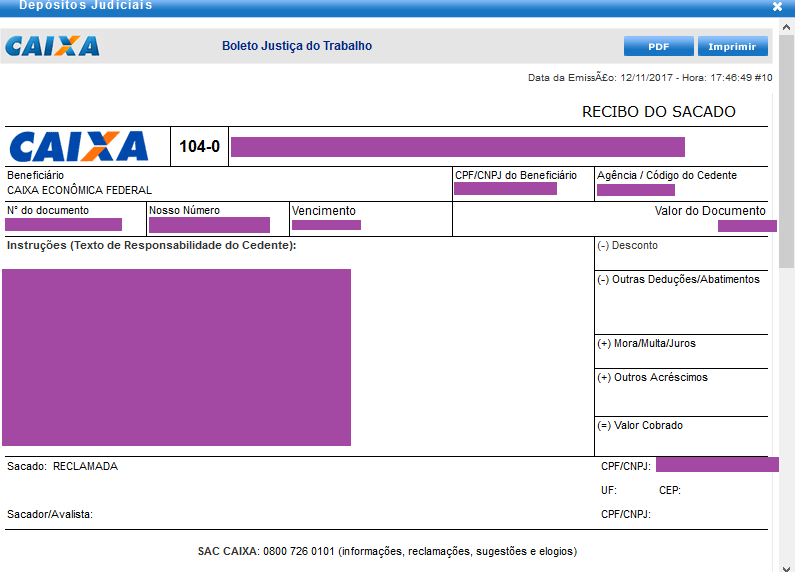This screenshot has width=795, height=572.
Task: Click the Data da Emissão timestamp line
Action: pos(650,78)
